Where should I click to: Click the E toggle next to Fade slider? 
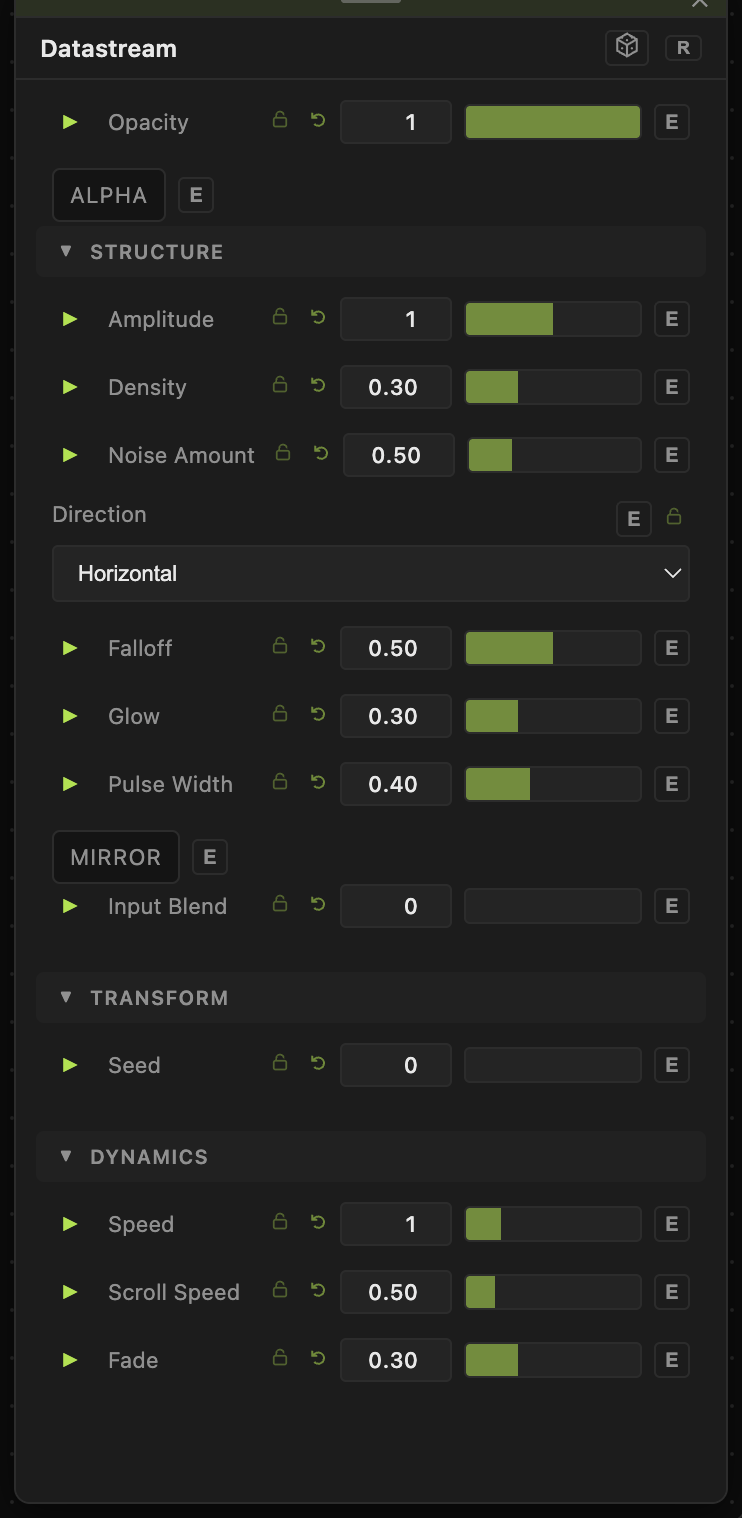(672, 1360)
